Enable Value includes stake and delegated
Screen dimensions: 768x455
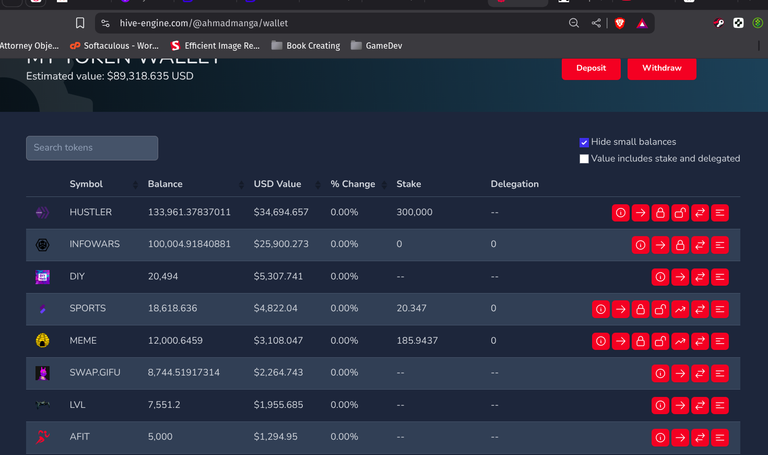pos(584,159)
